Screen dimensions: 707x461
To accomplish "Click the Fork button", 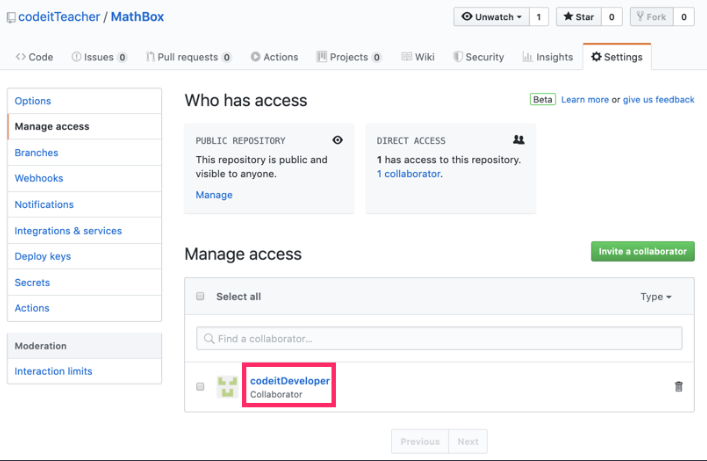I will point(652,17).
